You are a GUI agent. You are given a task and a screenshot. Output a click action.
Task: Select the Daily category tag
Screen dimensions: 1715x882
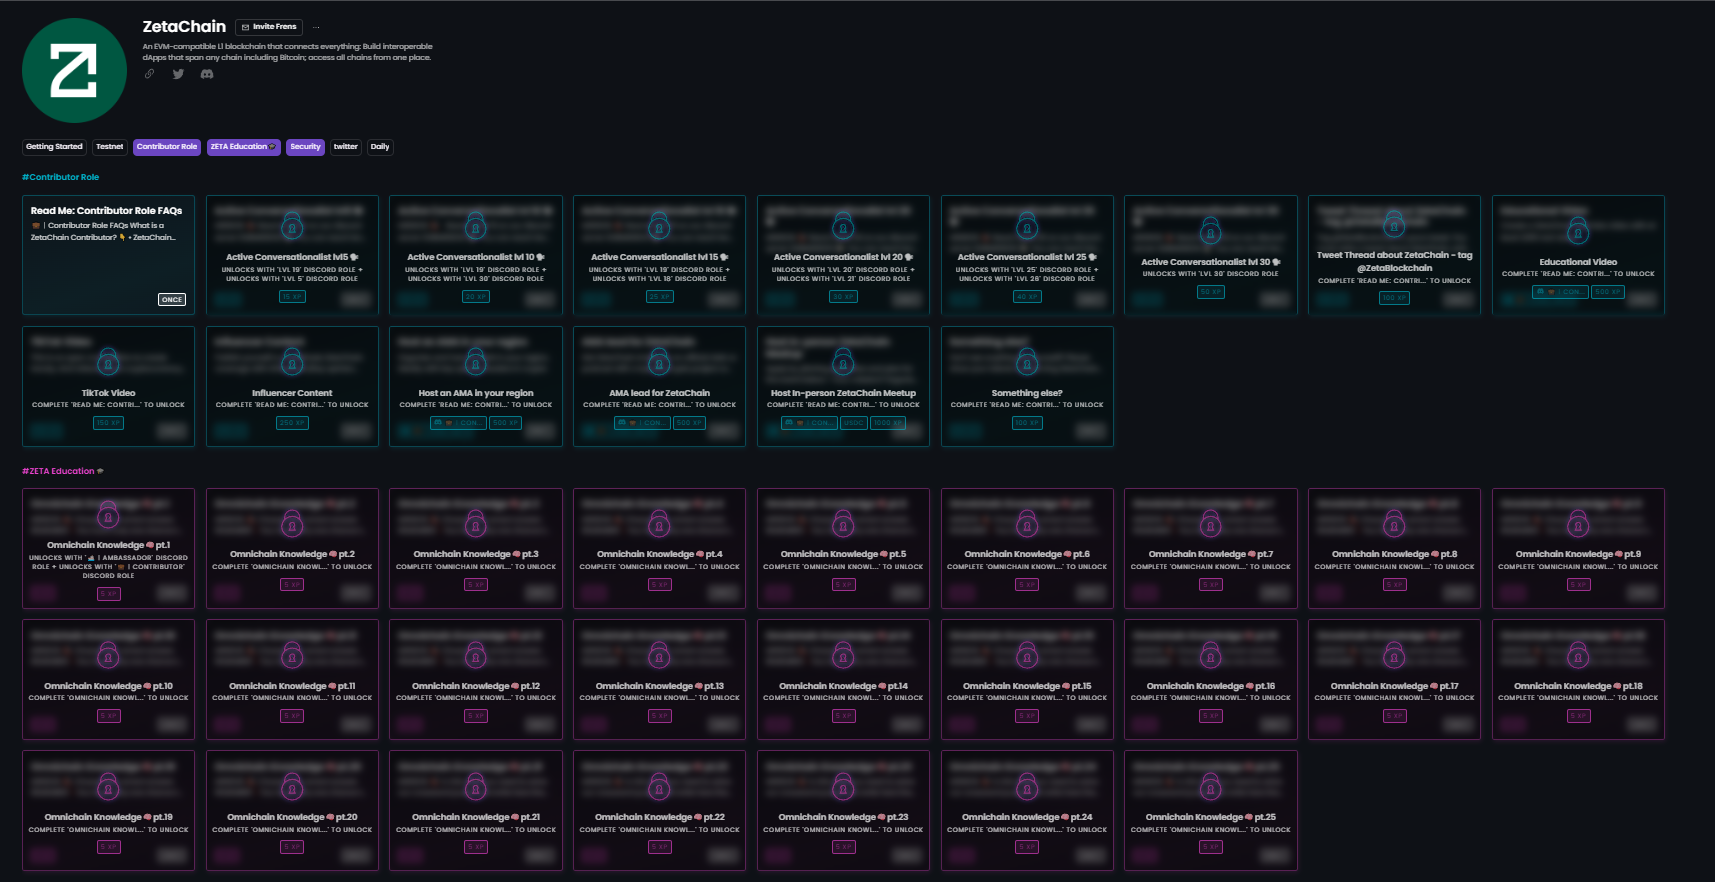[x=380, y=147]
